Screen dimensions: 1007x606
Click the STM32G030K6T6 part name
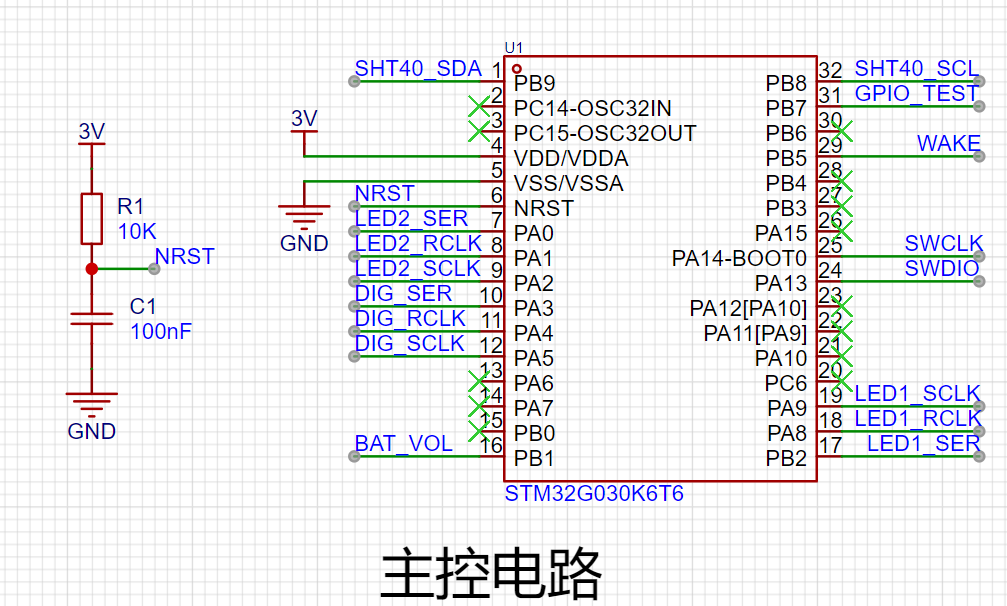click(594, 494)
